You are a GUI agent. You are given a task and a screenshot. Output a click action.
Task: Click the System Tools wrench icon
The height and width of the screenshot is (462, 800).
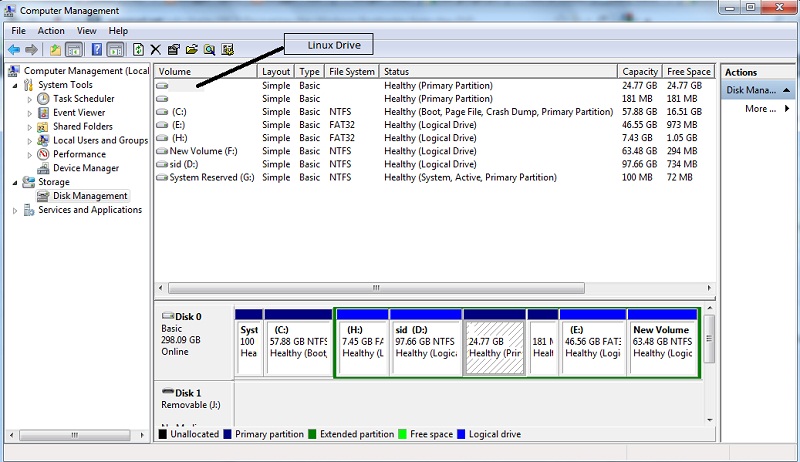29,85
